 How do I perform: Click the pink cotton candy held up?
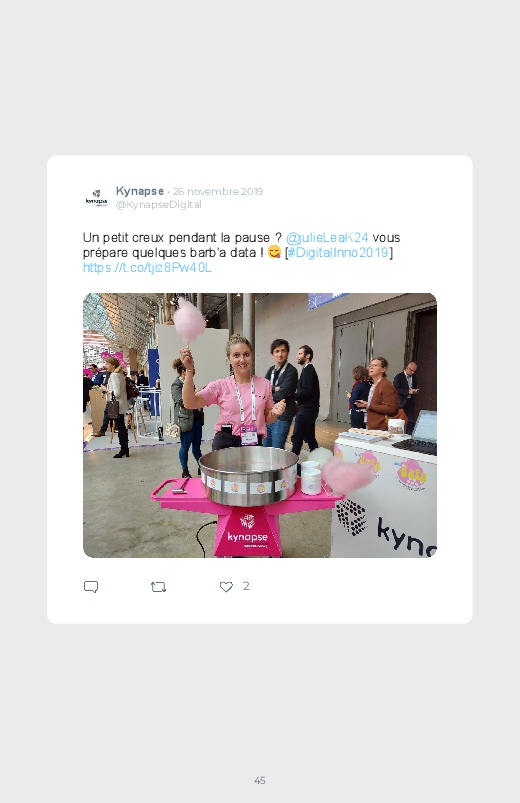tap(189, 320)
